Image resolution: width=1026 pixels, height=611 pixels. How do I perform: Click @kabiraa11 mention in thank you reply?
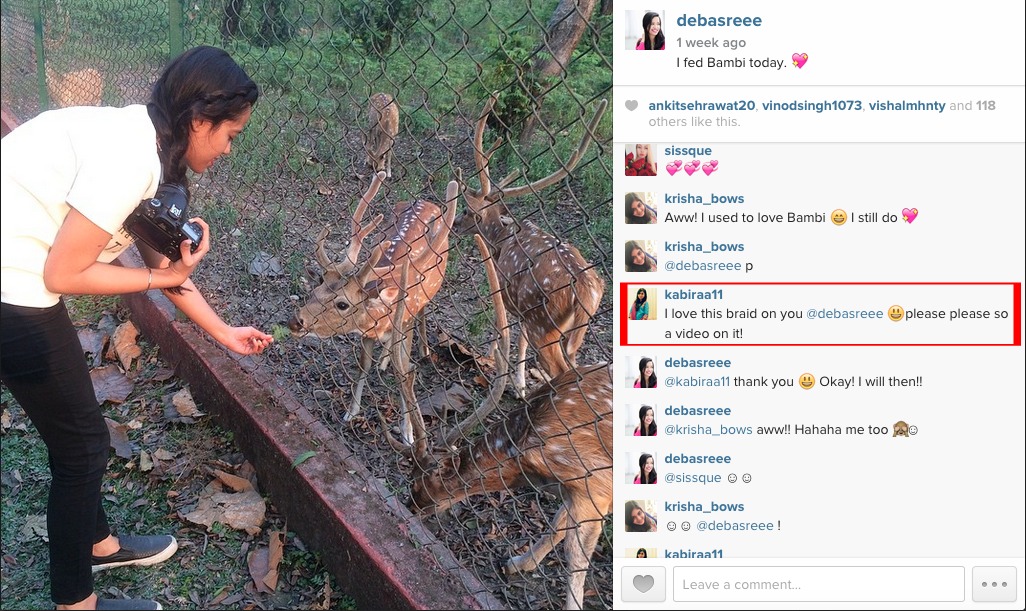697,382
